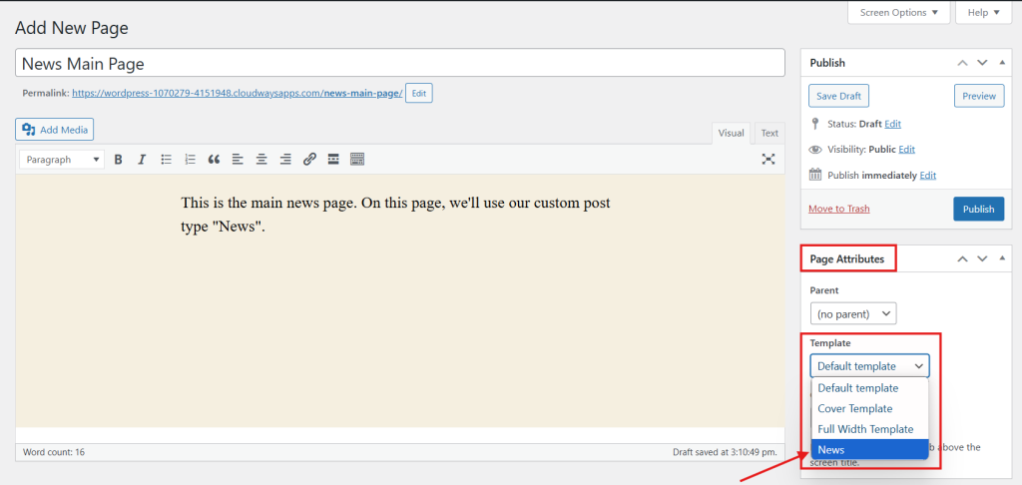
Task: Collapse the Publish panel with its toggle arrow
Action: click(x=1003, y=63)
